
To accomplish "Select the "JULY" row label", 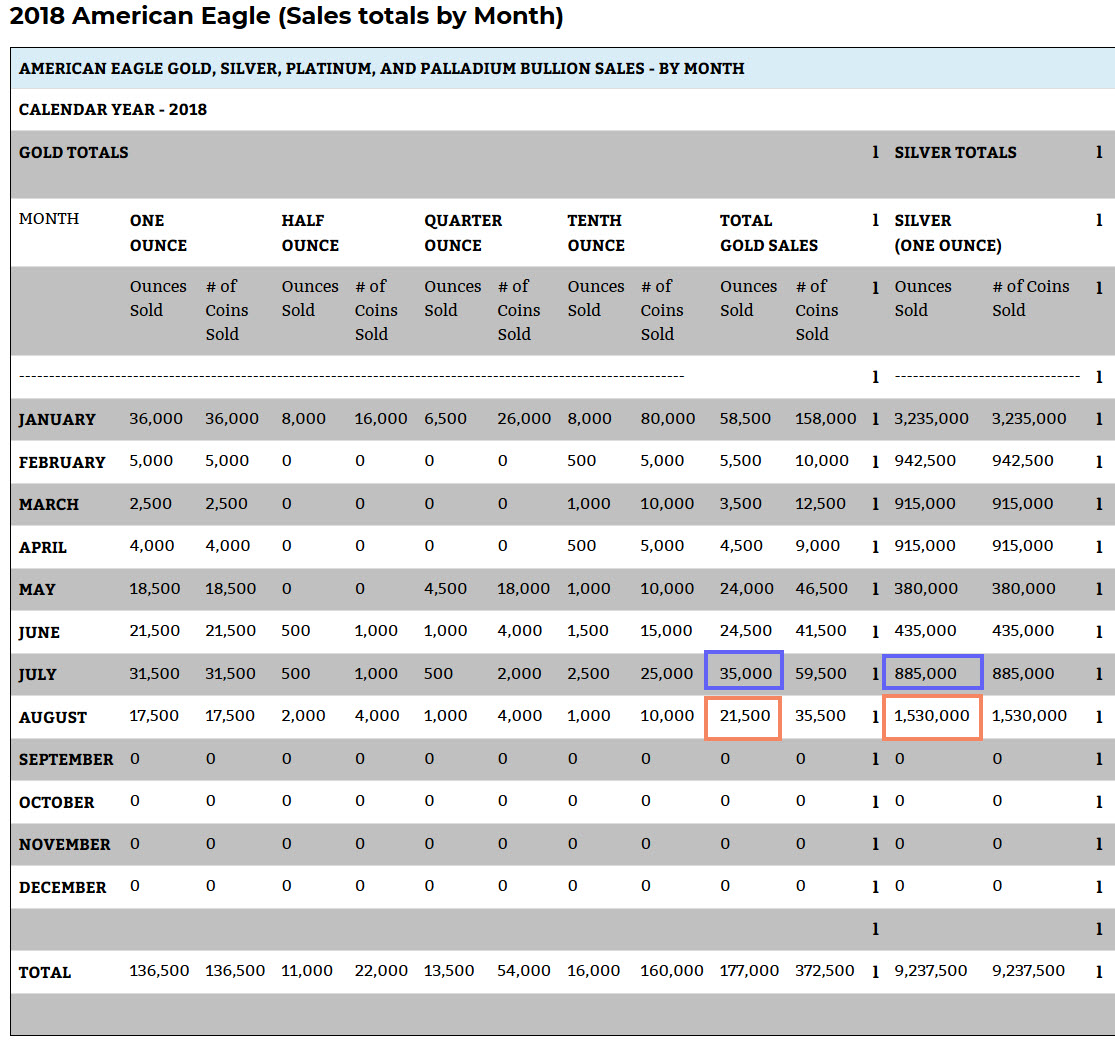I will pyautogui.click(x=37, y=674).
